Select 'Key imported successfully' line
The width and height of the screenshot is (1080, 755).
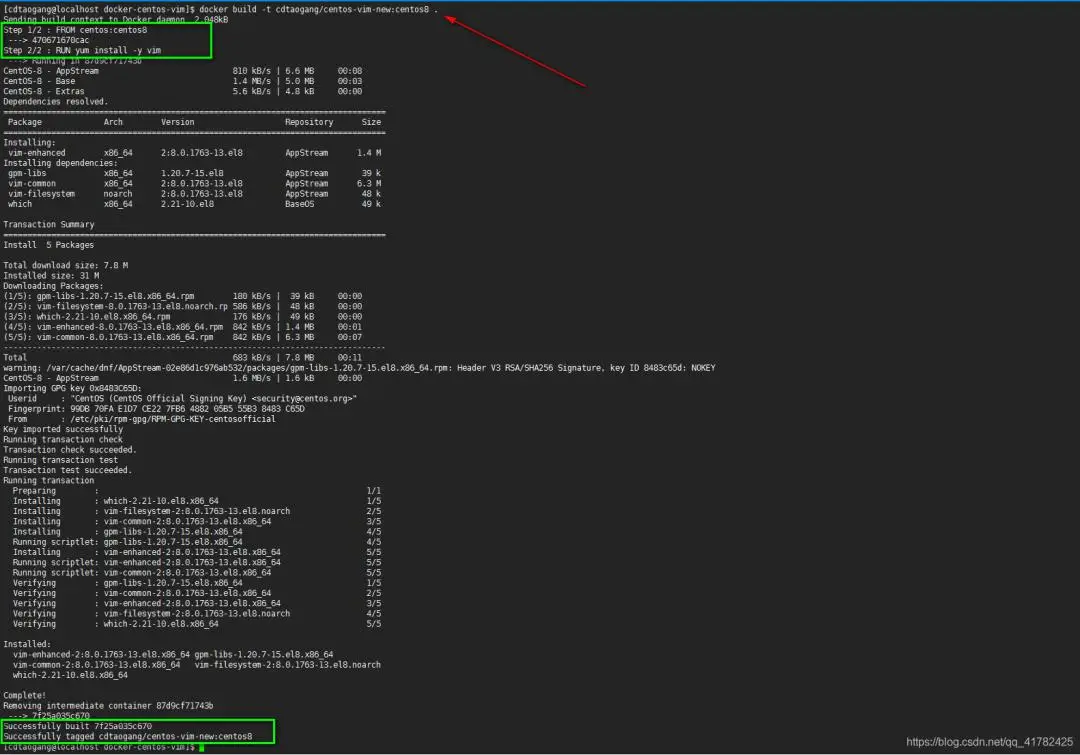click(63, 429)
